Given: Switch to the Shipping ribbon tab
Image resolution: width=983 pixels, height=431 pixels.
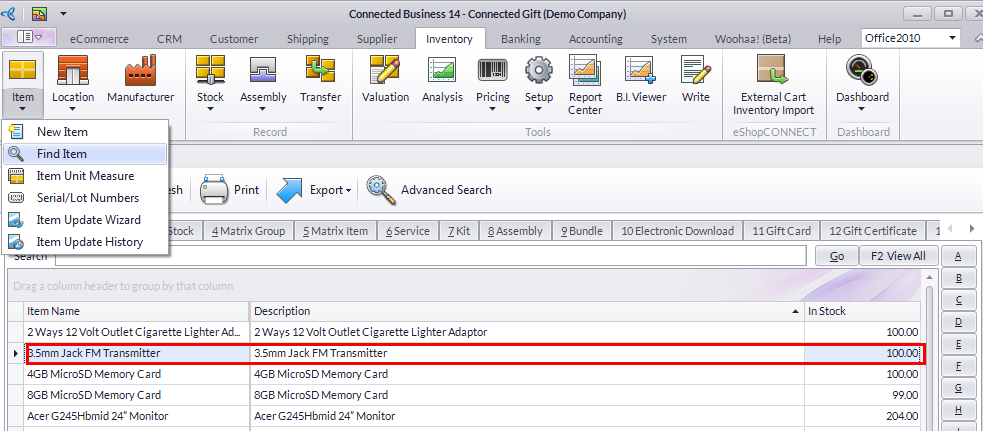Looking at the screenshot, I should 308,38.
